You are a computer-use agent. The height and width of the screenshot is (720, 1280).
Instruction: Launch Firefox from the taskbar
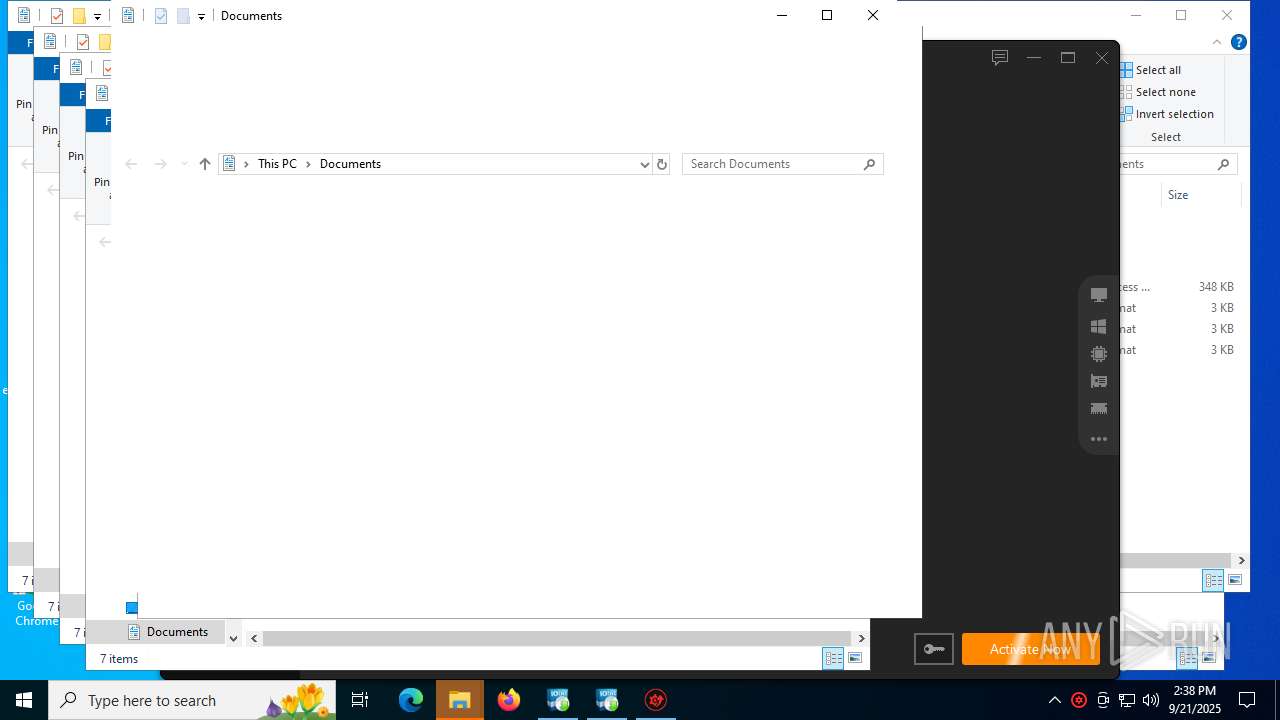click(x=509, y=700)
